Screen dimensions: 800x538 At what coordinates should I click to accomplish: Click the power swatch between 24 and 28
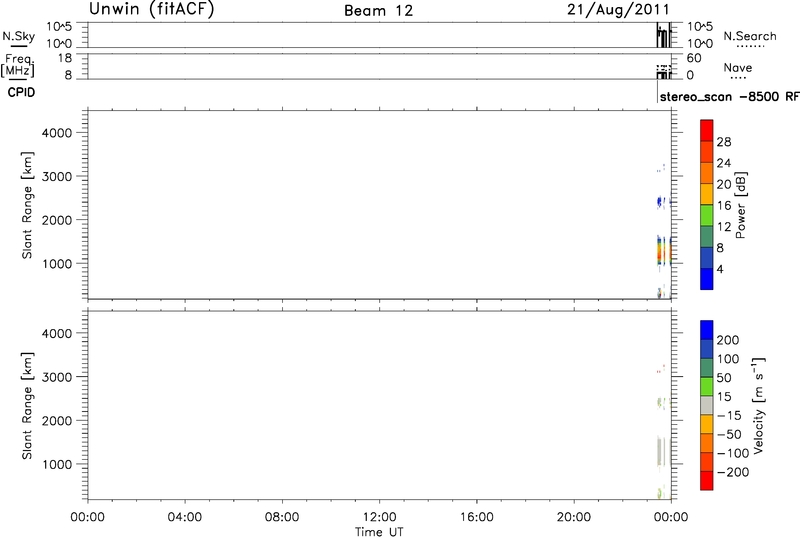707,152
